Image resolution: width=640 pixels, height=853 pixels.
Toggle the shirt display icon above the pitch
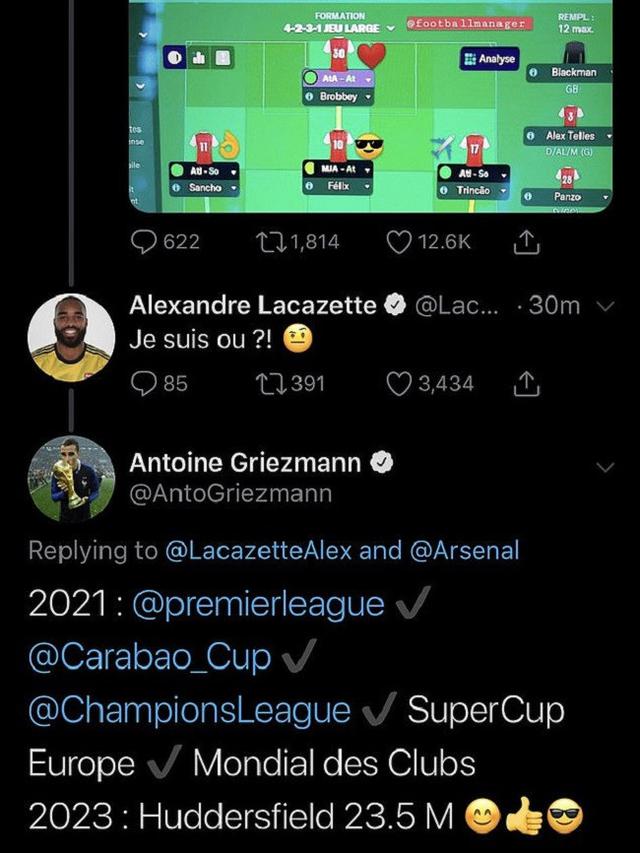(x=223, y=56)
